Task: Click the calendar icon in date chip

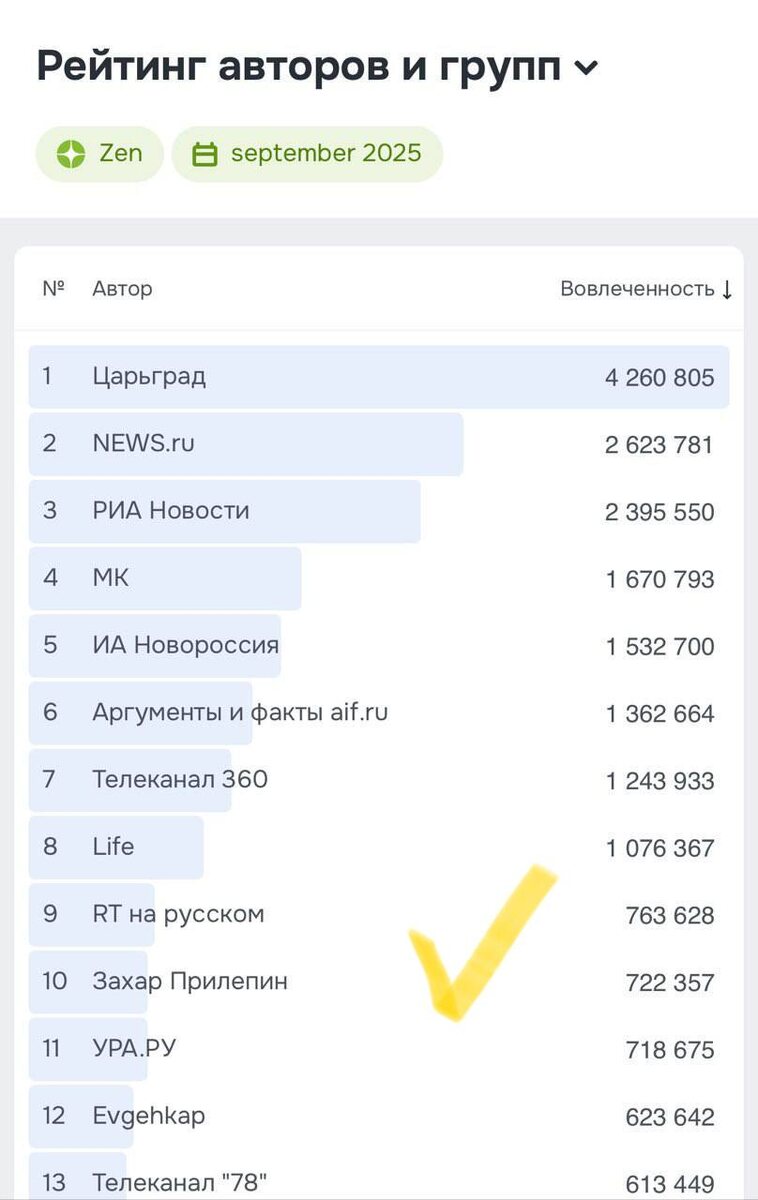Action: coord(204,154)
